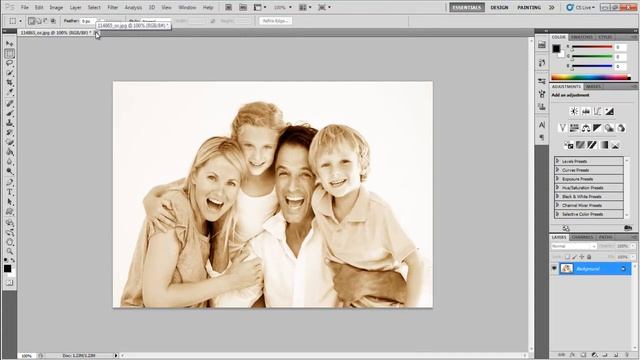Toggle Quick Mask mode

(x=9, y=282)
